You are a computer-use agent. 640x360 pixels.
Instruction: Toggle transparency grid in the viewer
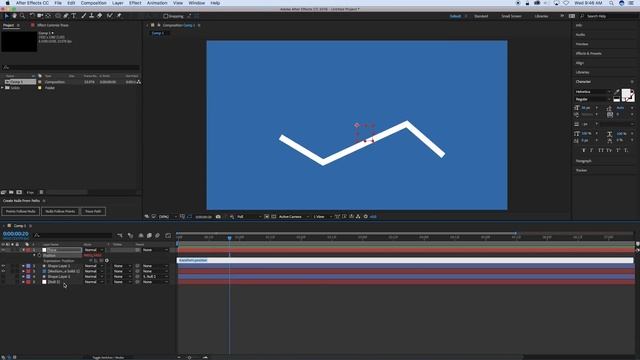point(274,217)
